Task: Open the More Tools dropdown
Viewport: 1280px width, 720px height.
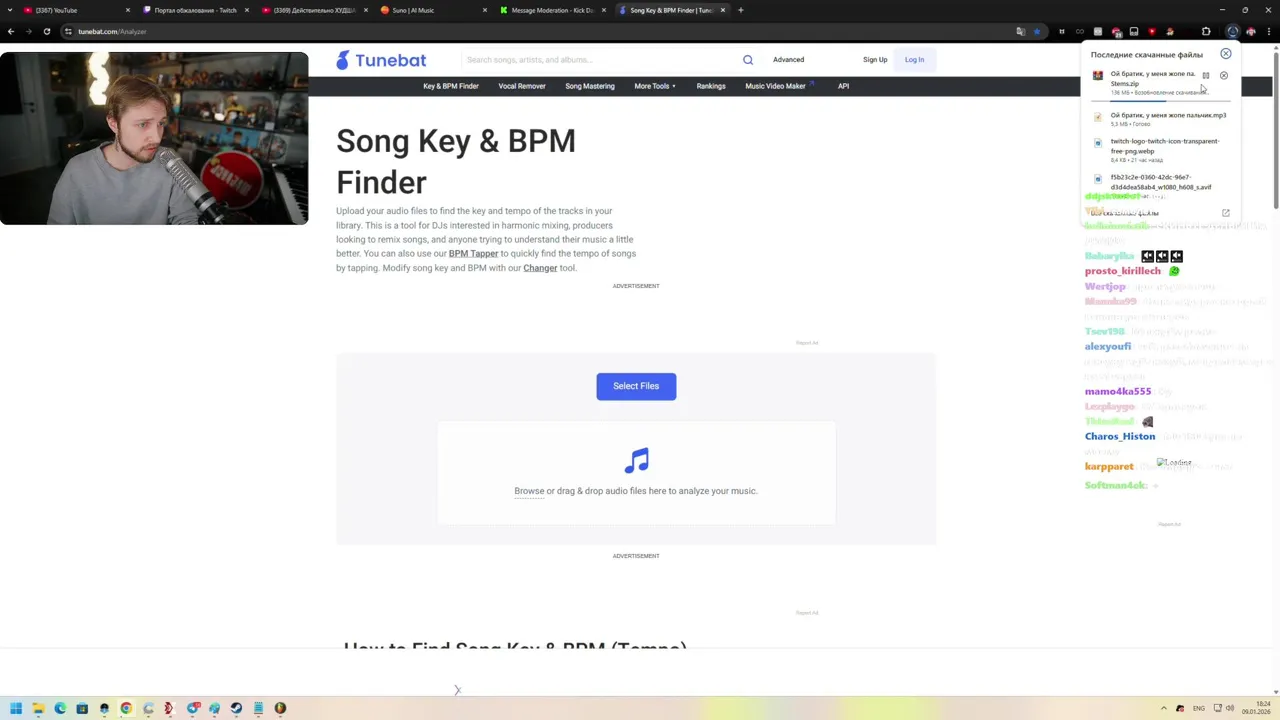Action: tap(655, 86)
